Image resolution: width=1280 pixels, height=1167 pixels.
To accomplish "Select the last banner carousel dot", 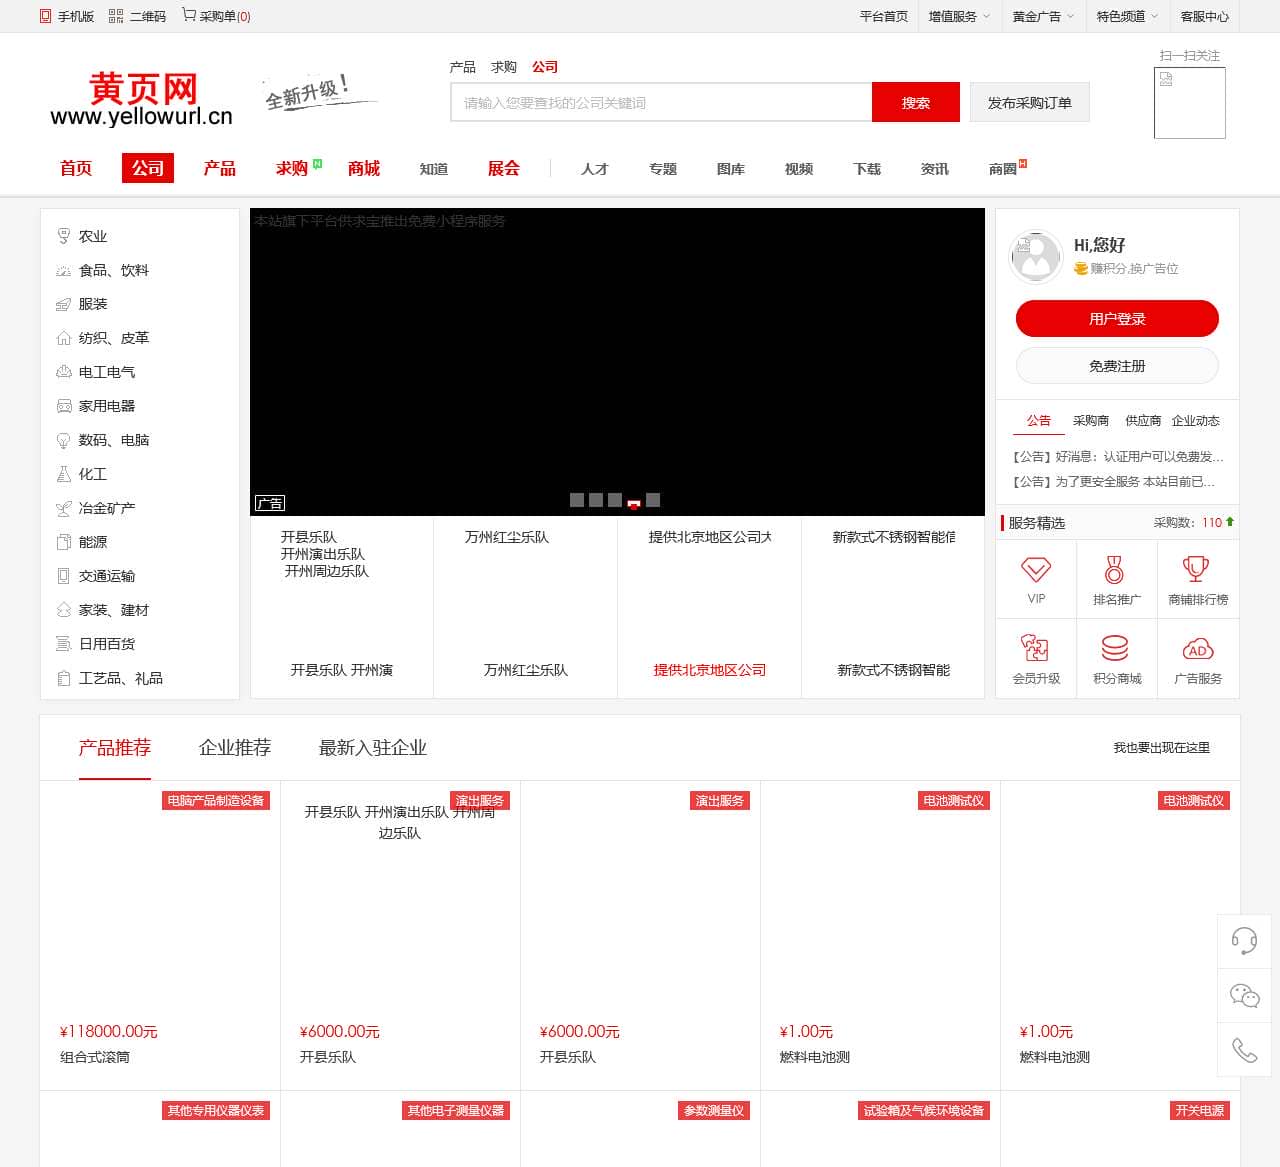I will tap(653, 500).
